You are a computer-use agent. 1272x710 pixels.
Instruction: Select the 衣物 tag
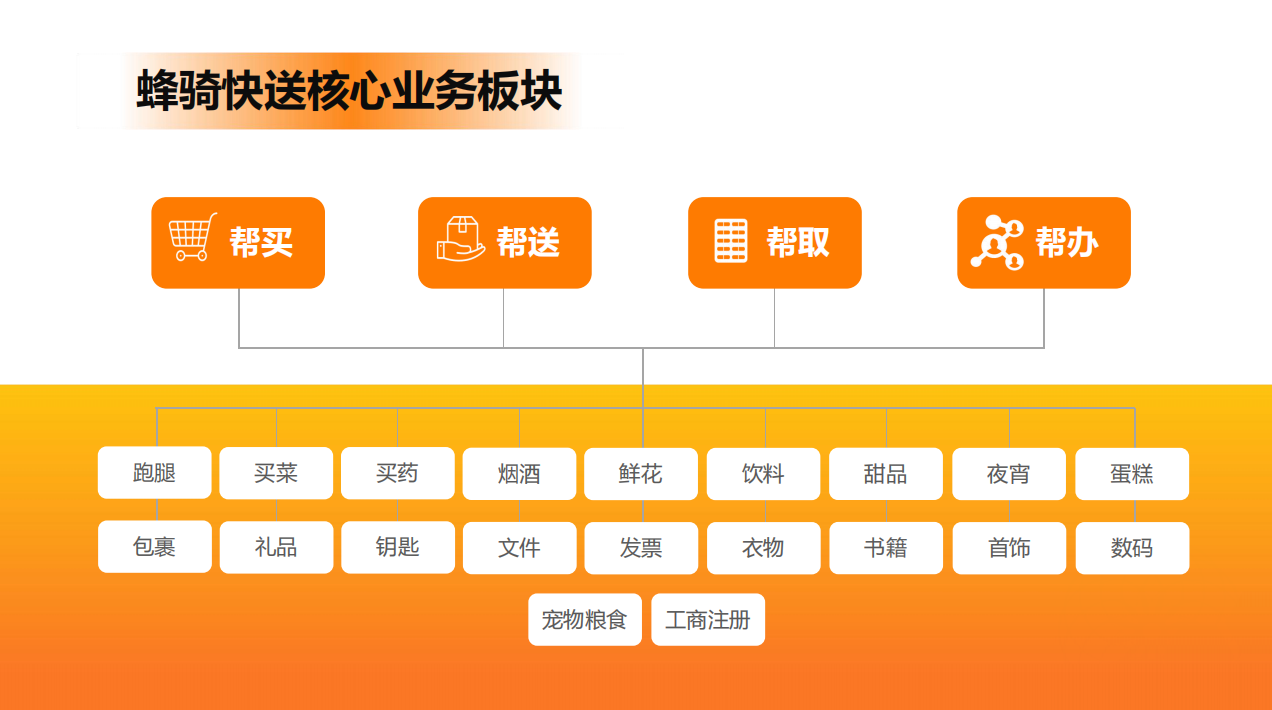point(763,548)
